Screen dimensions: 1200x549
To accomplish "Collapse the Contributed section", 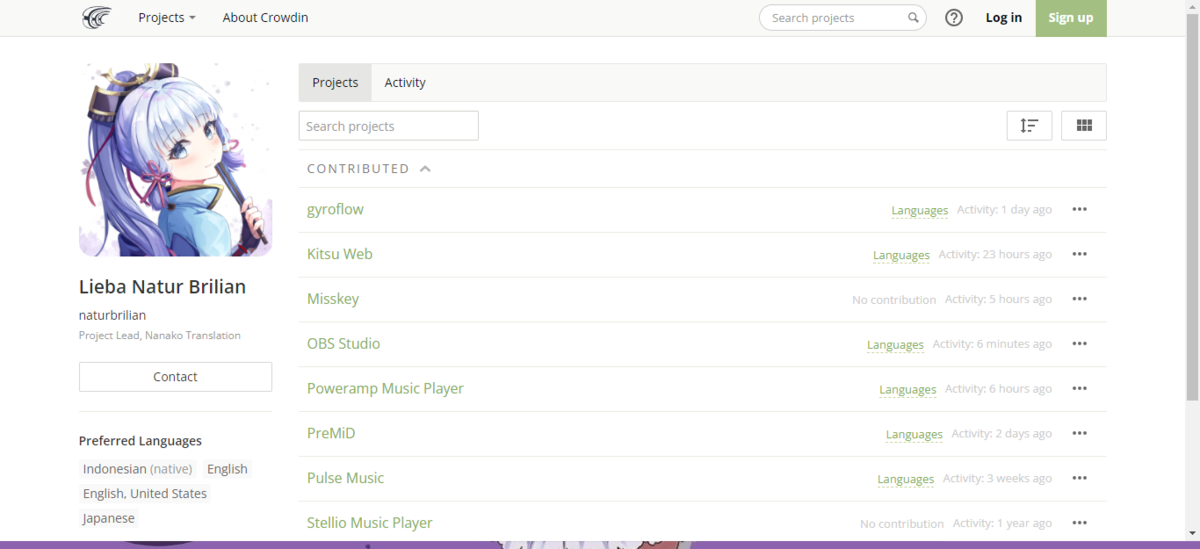I will click(425, 169).
